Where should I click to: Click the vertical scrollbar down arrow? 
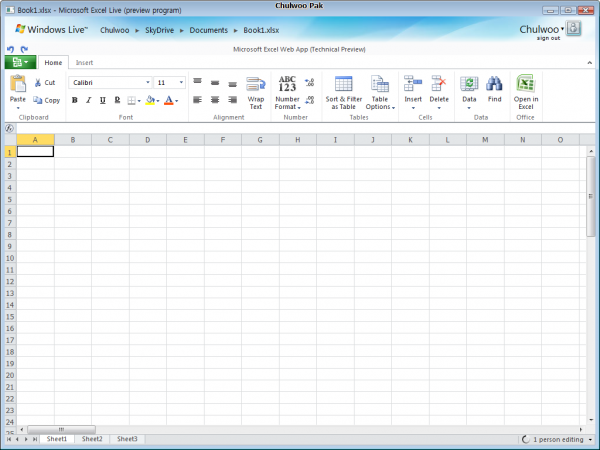pyautogui.click(x=591, y=420)
